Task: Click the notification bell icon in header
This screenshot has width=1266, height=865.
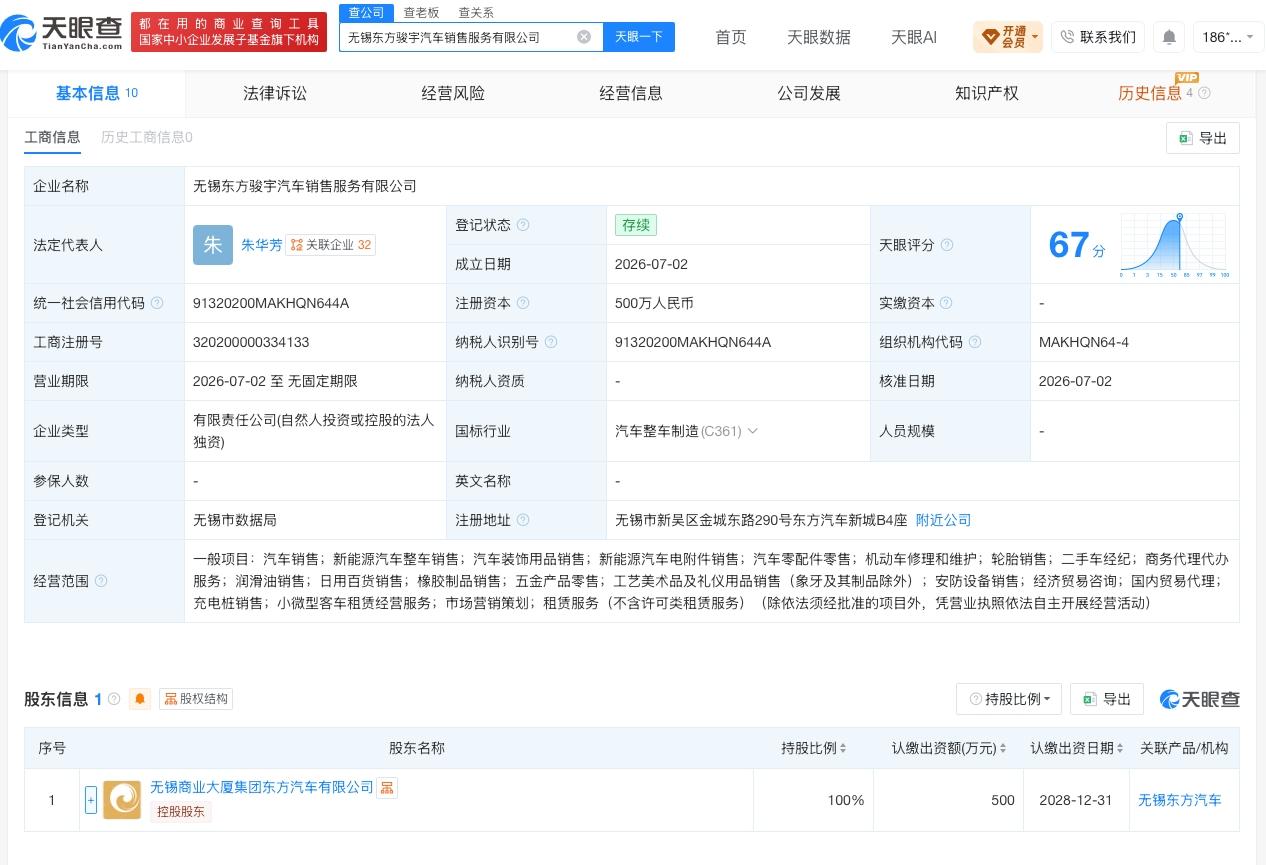Action: [1169, 37]
